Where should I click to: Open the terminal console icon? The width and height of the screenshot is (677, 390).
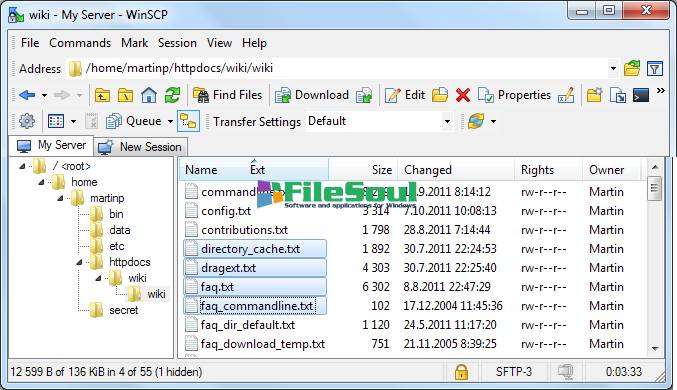(x=641, y=95)
